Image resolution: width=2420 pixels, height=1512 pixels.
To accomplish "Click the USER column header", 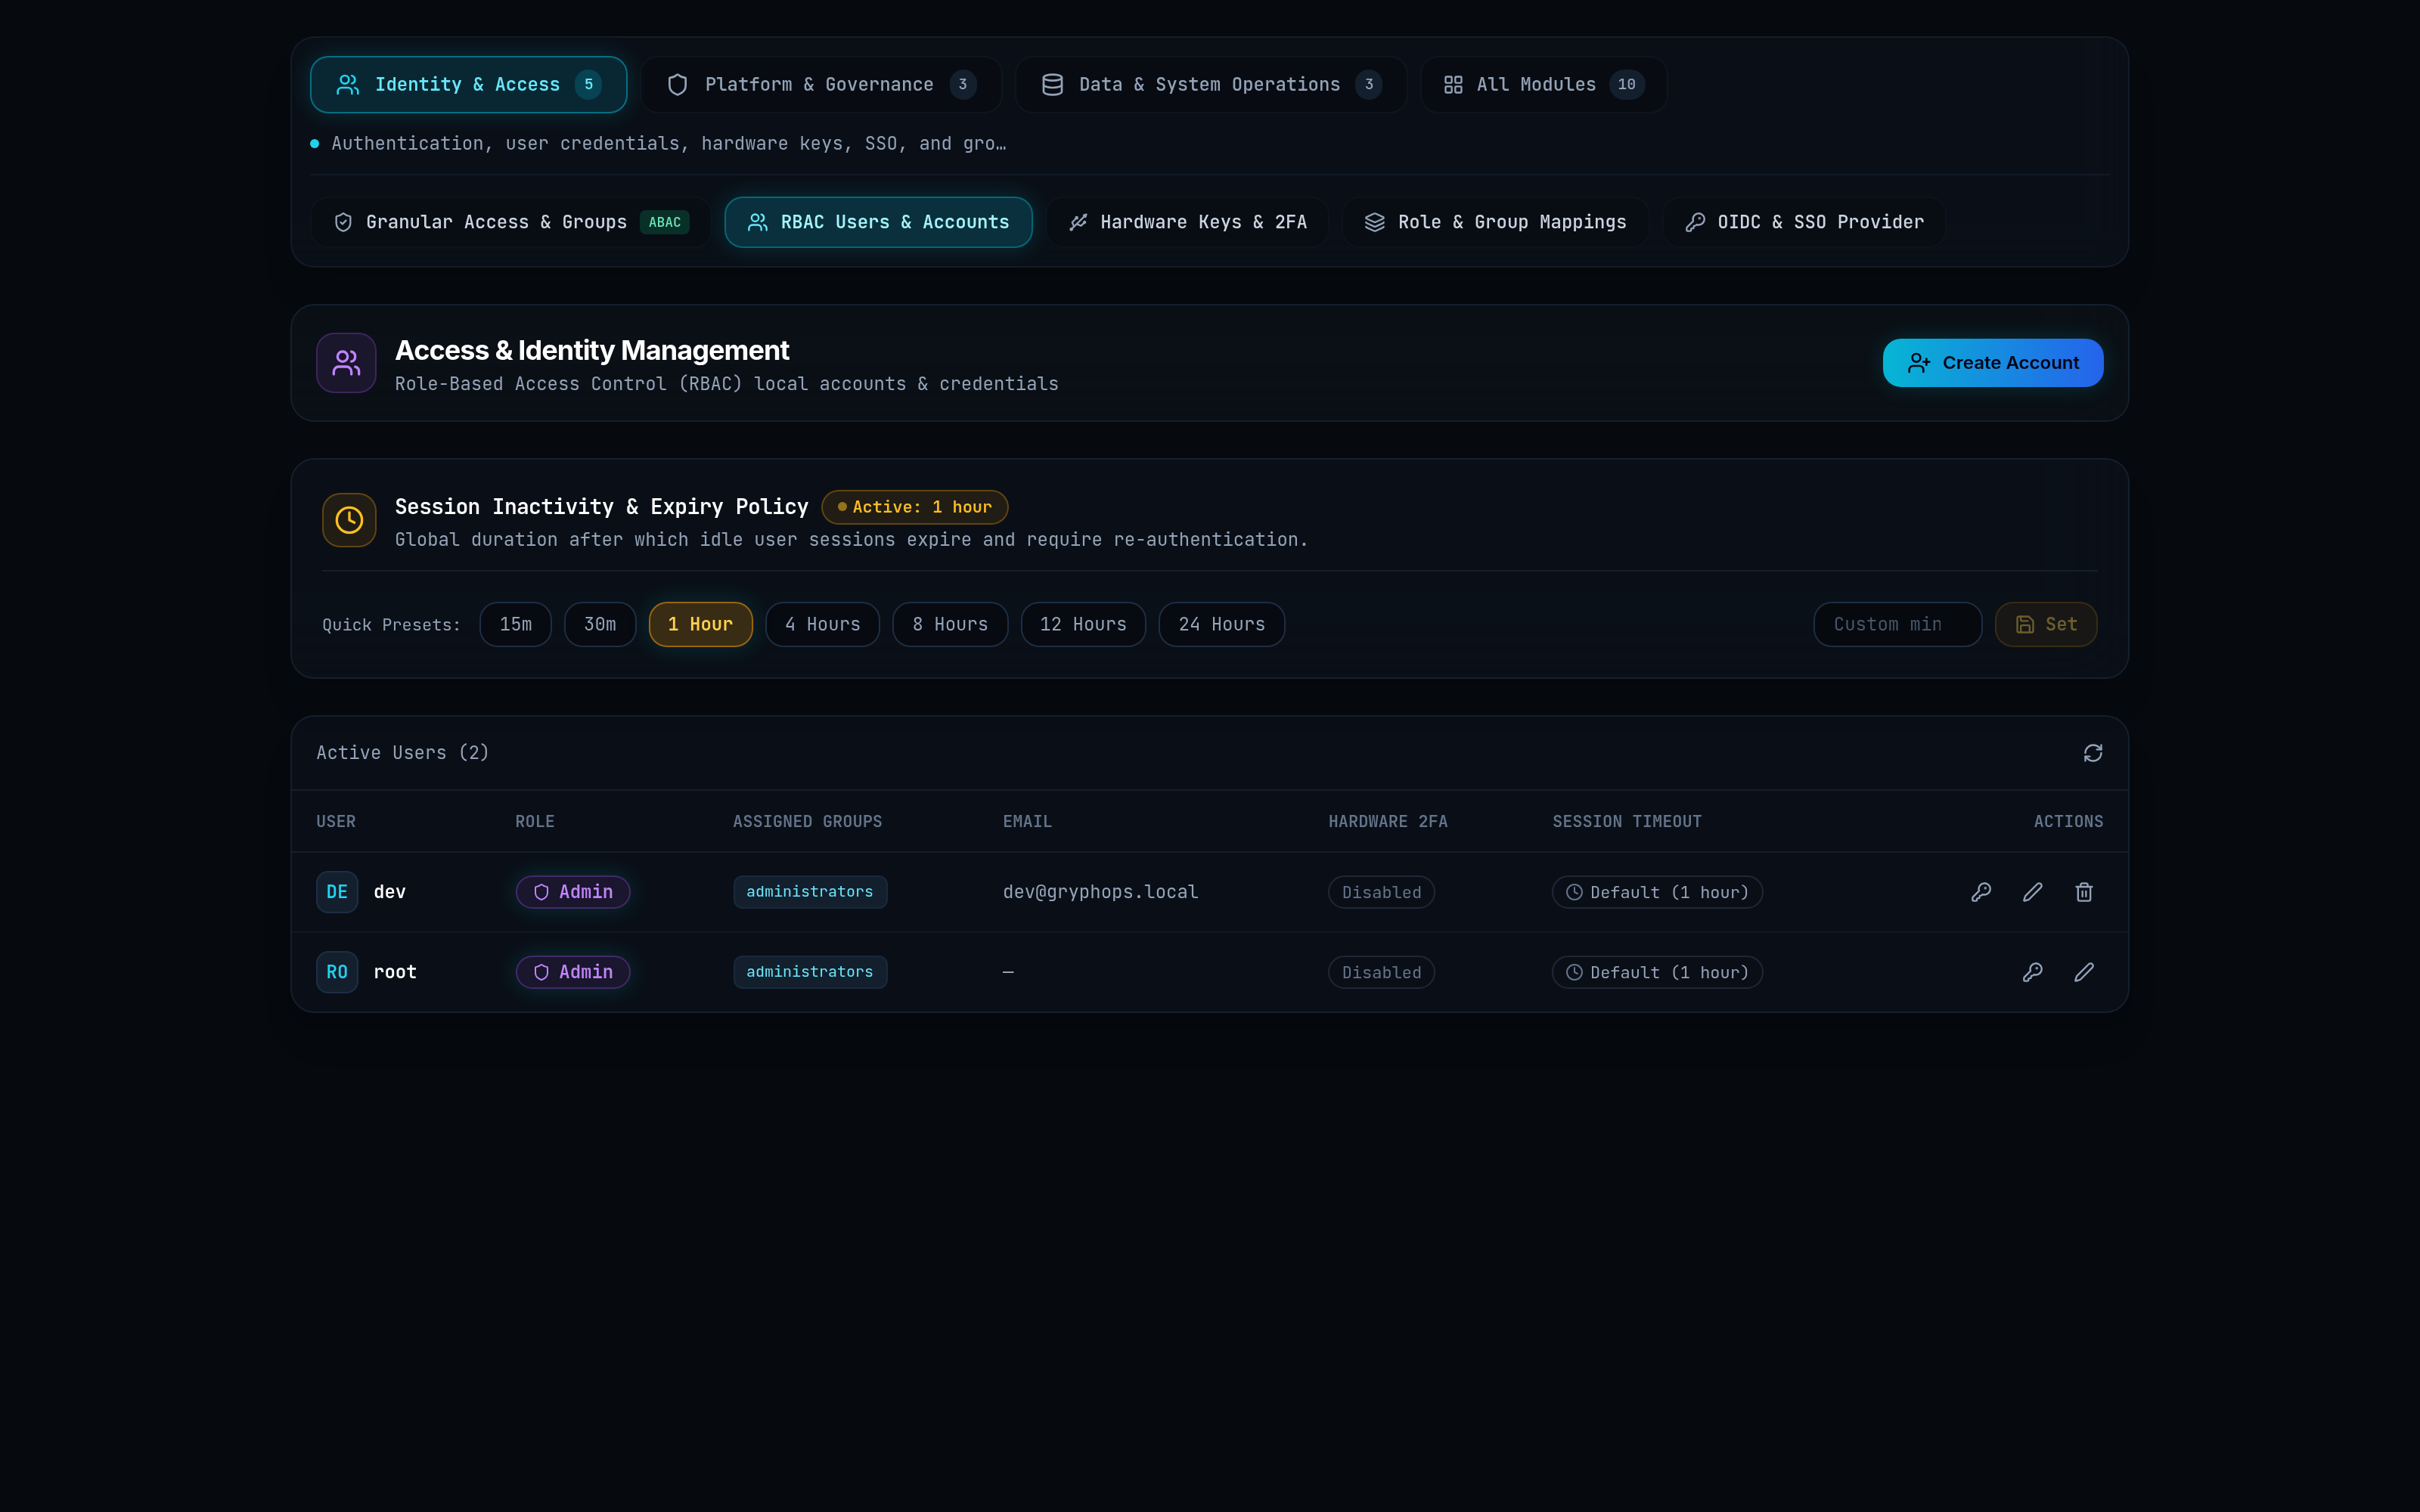I will (336, 821).
